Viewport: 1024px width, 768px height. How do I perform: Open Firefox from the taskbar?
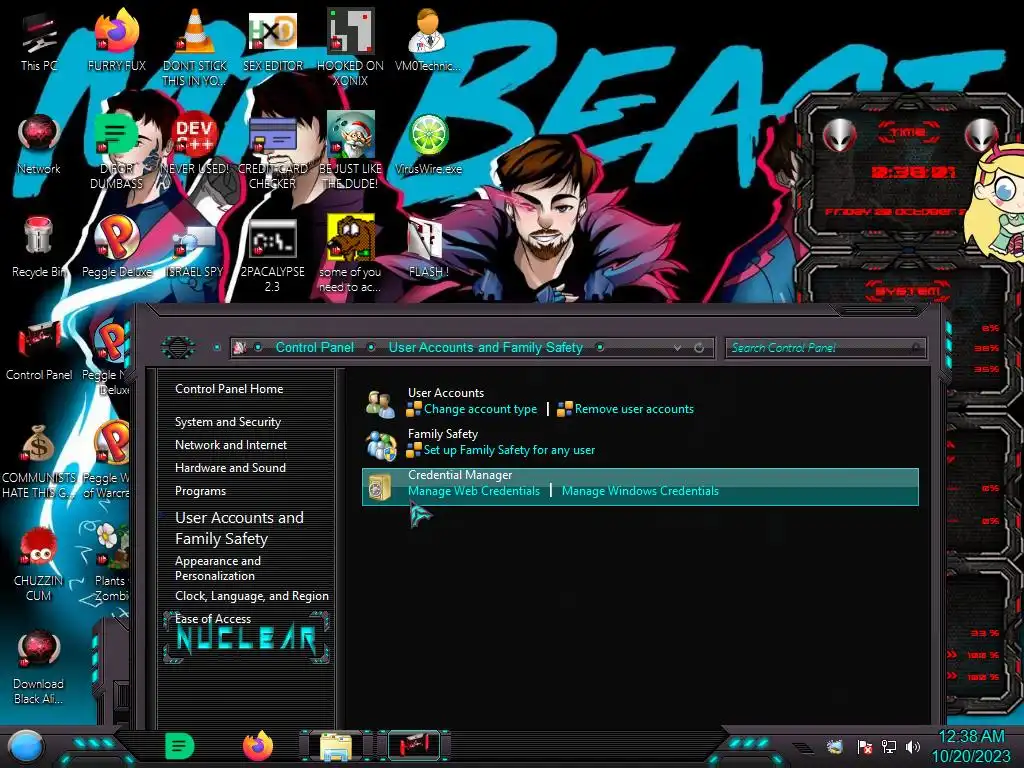(x=257, y=745)
